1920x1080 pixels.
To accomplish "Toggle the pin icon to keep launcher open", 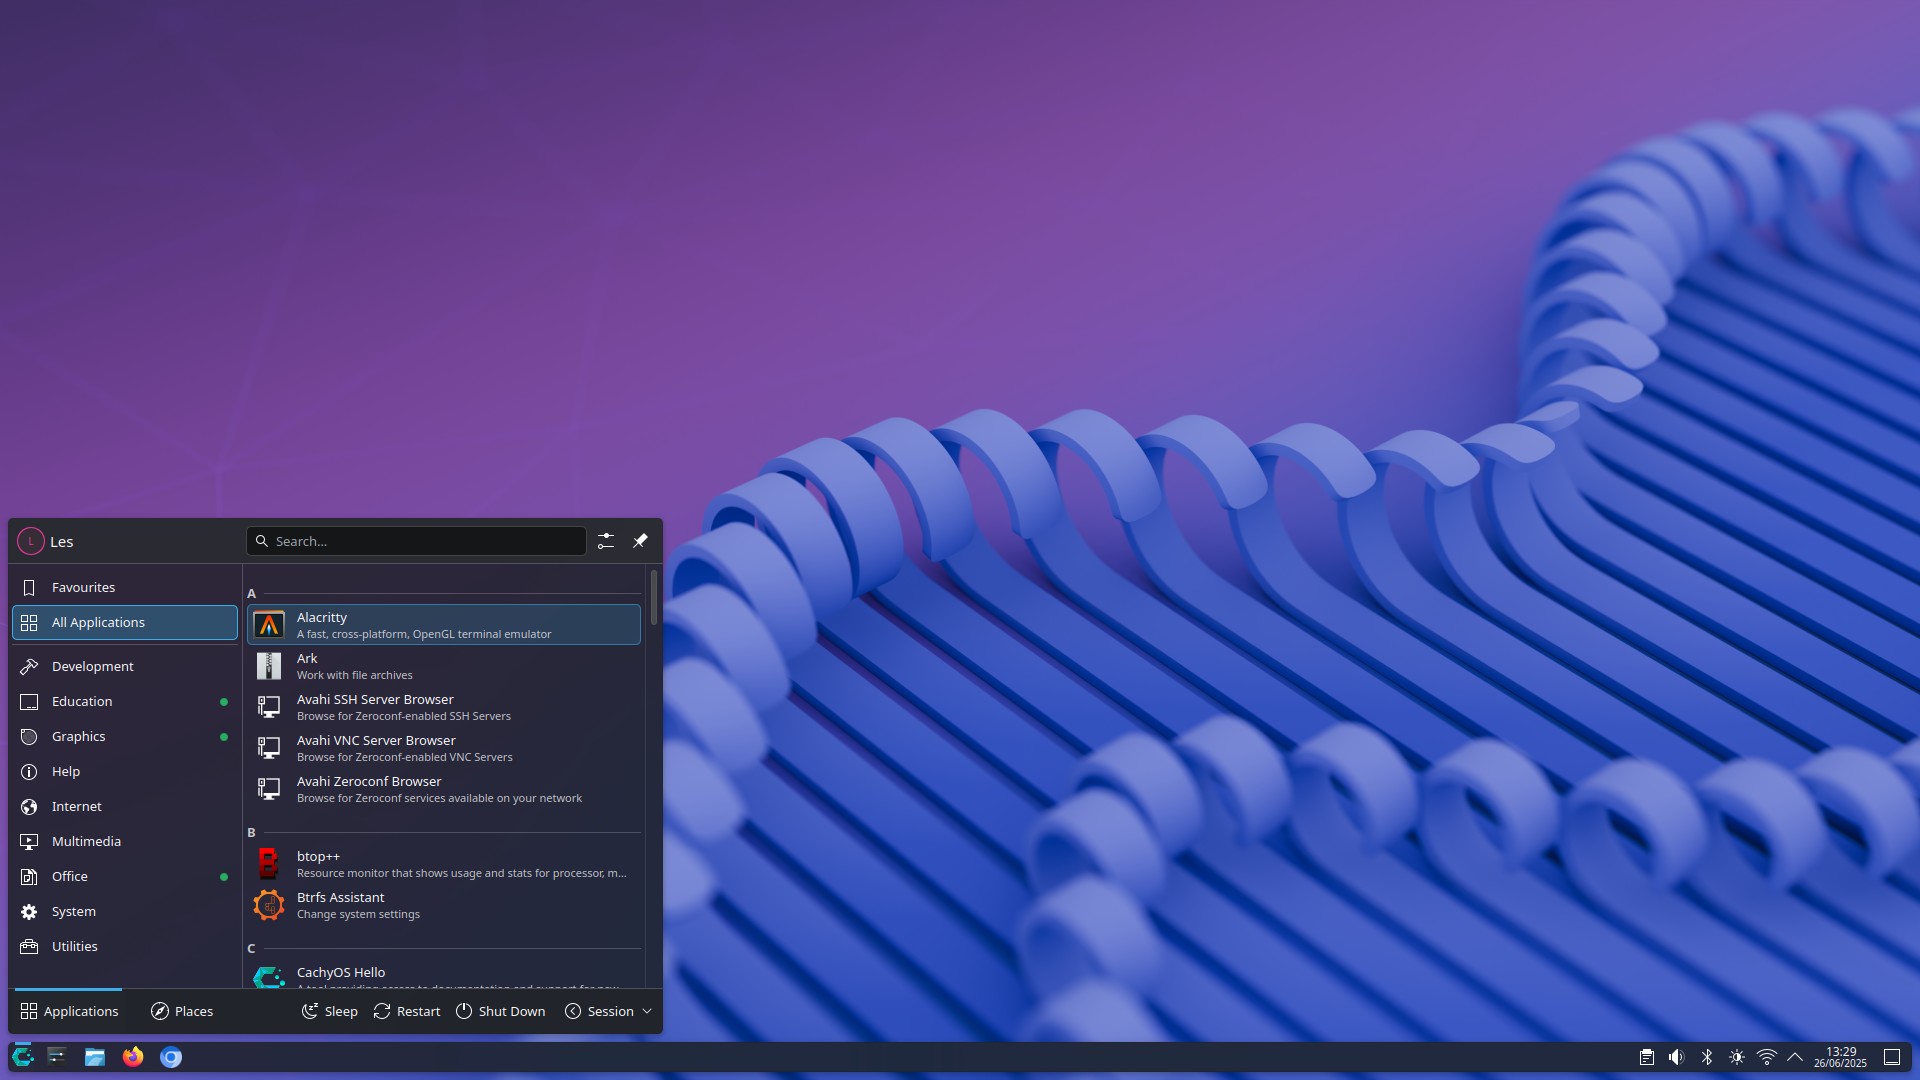I will coord(640,541).
